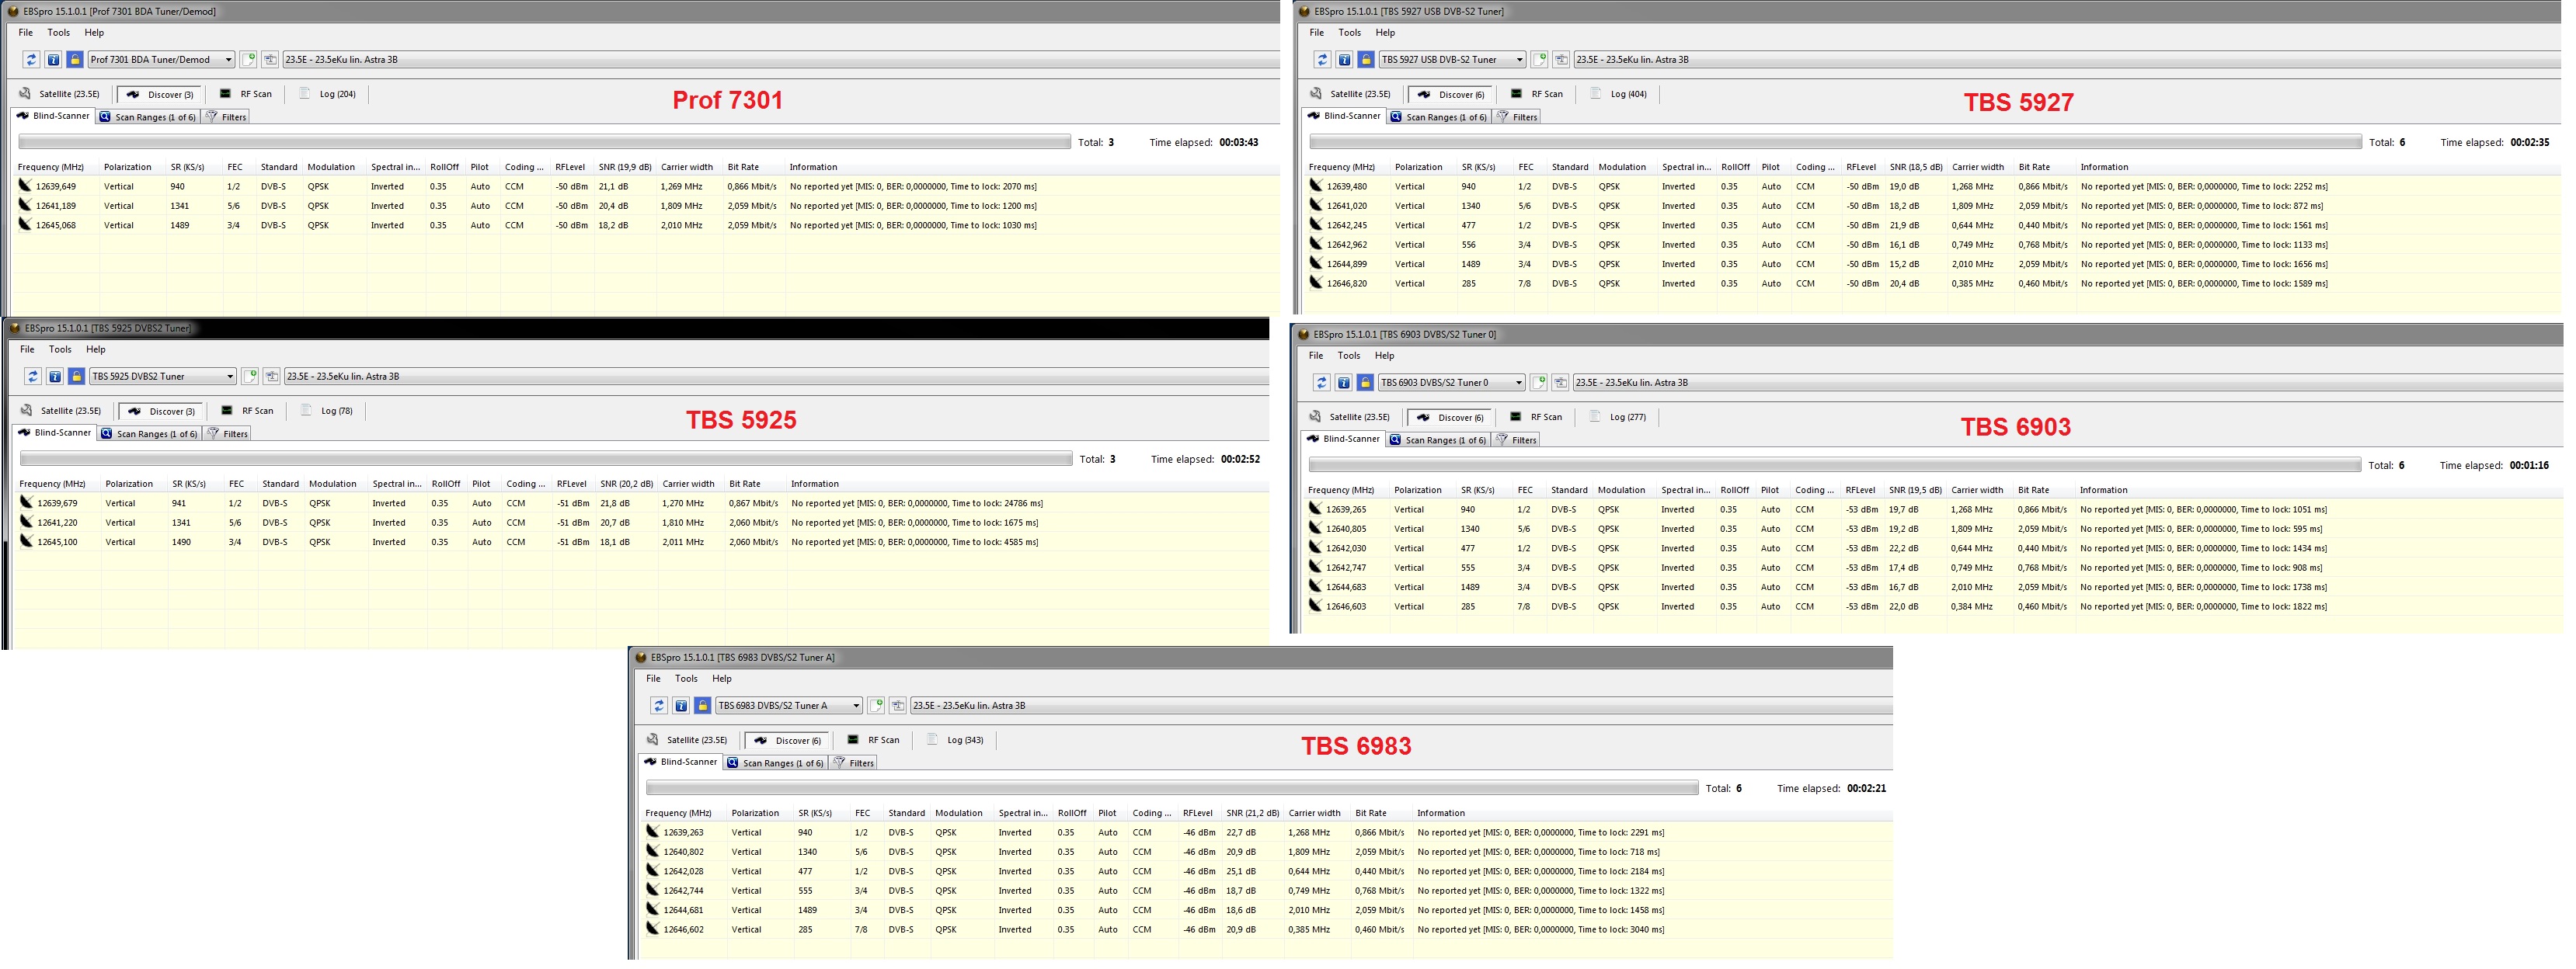The image size is (2576, 969).
Task: Click refresh icon in Prof 7301 window
Action: 31,60
